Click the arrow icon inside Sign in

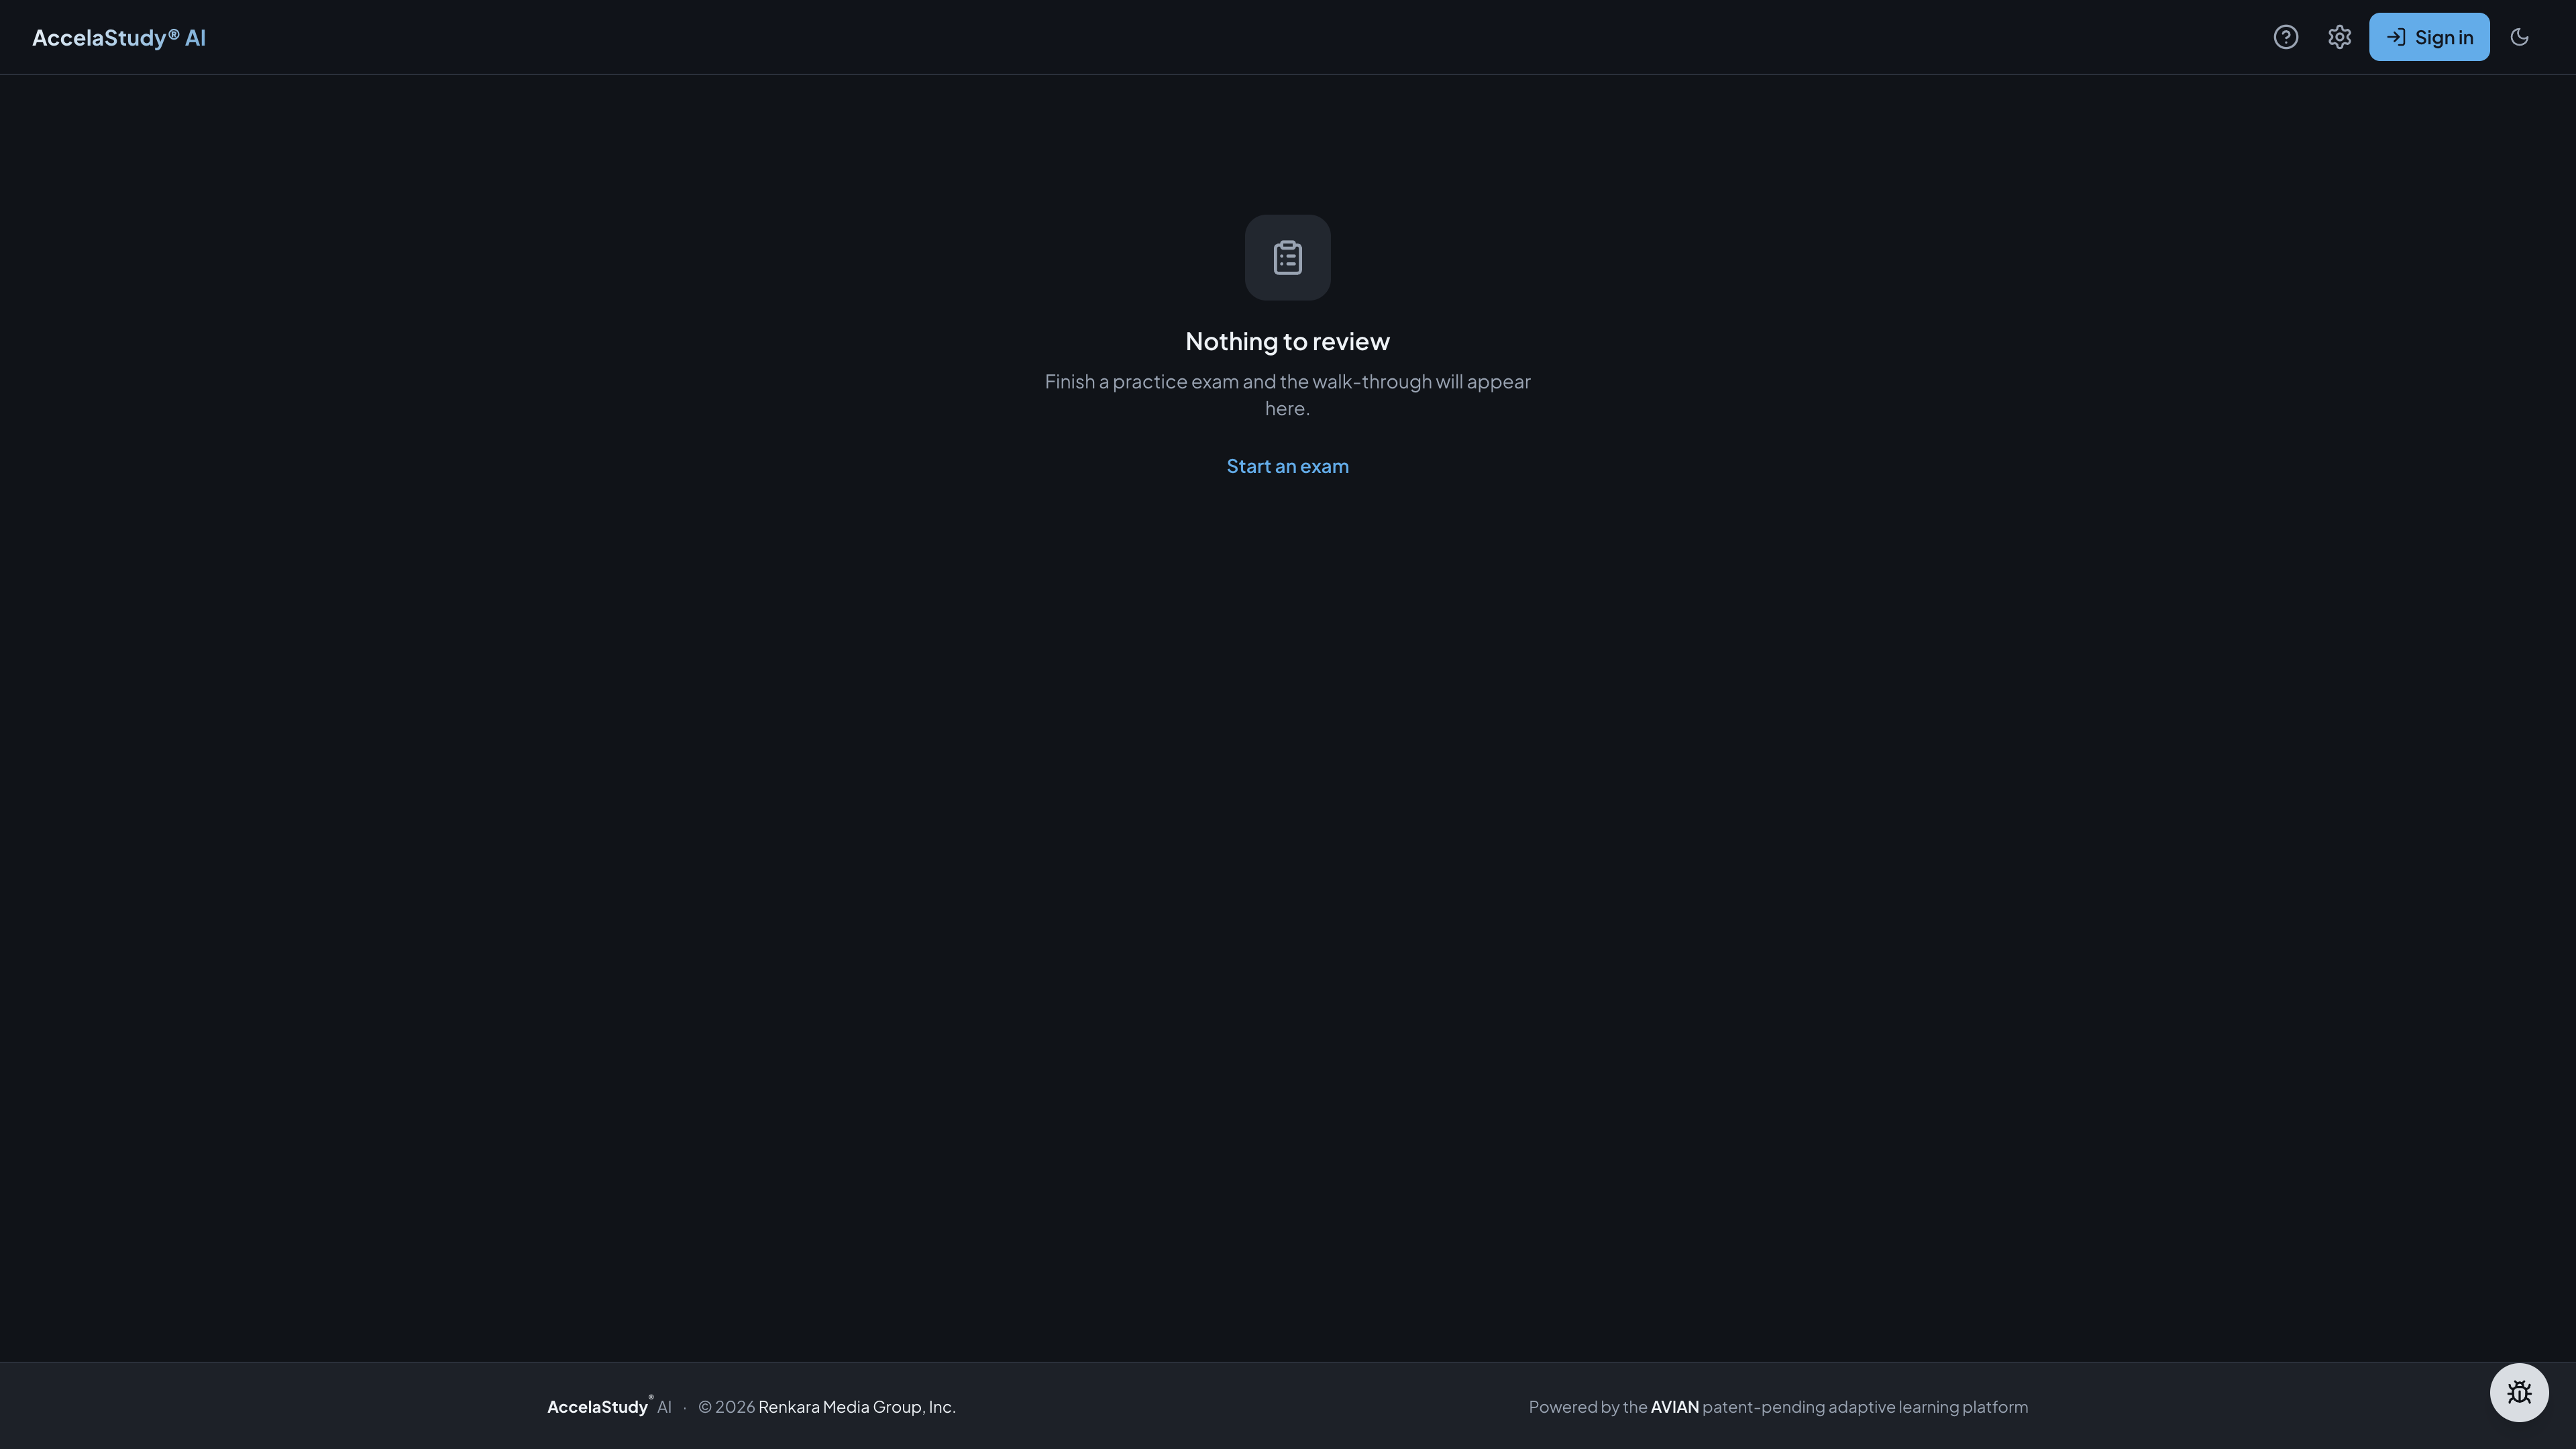2396,37
